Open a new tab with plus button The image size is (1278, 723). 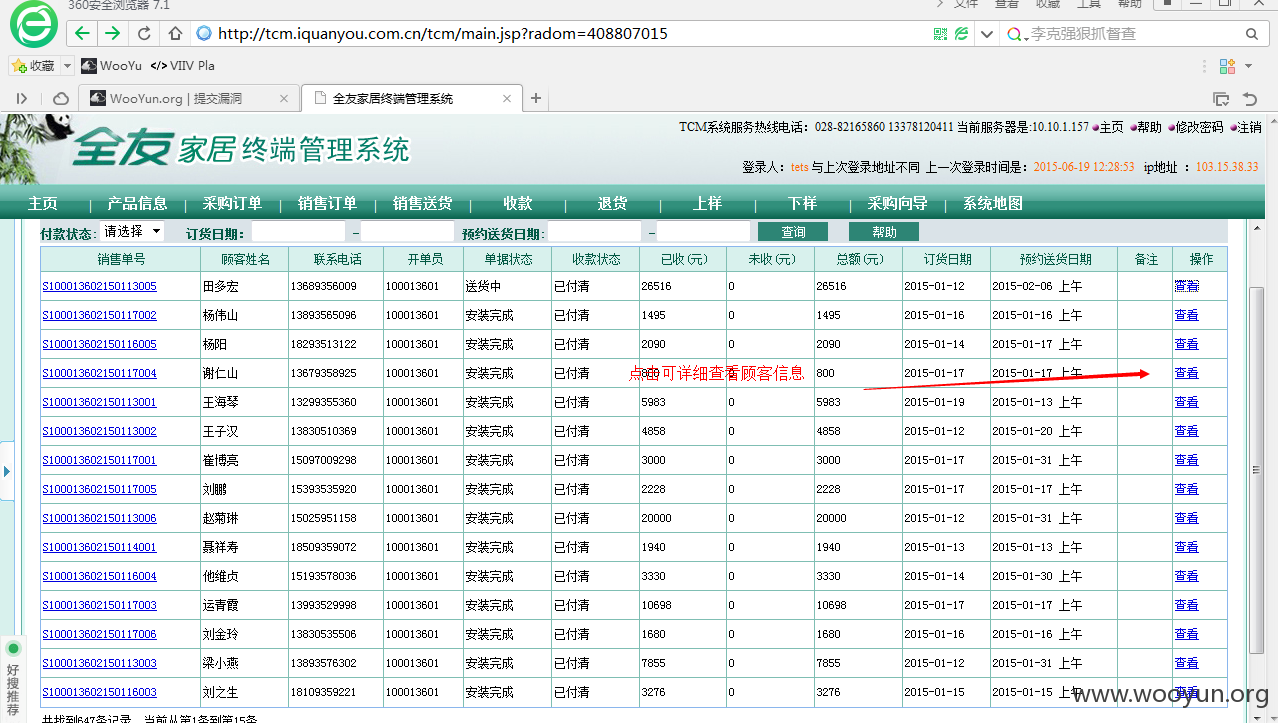pyautogui.click(x=536, y=98)
